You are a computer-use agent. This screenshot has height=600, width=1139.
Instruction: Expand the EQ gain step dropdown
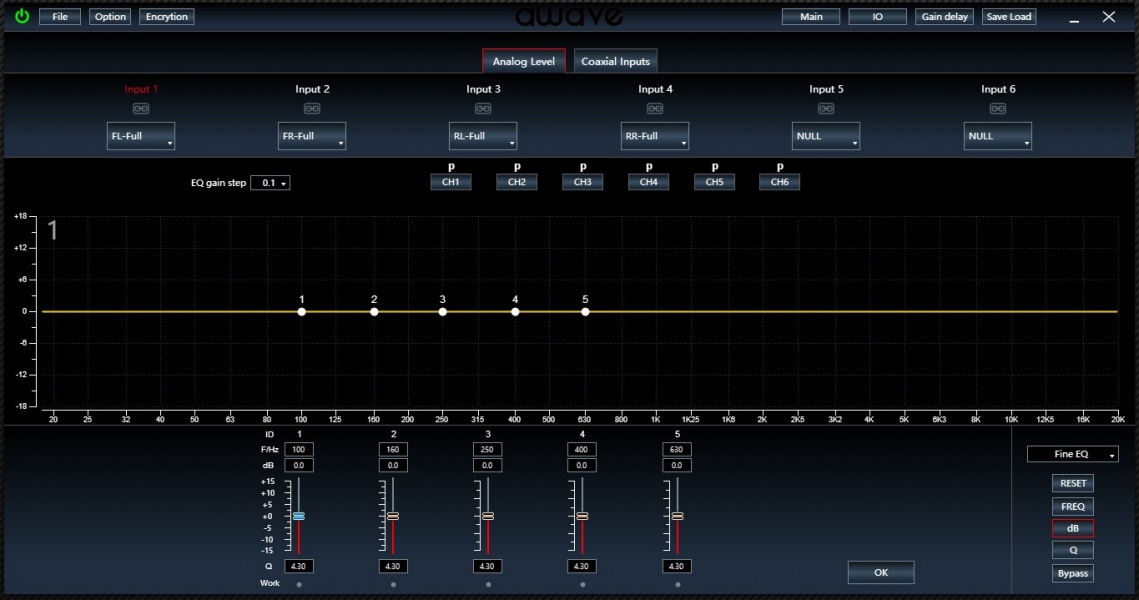pyautogui.click(x=270, y=183)
